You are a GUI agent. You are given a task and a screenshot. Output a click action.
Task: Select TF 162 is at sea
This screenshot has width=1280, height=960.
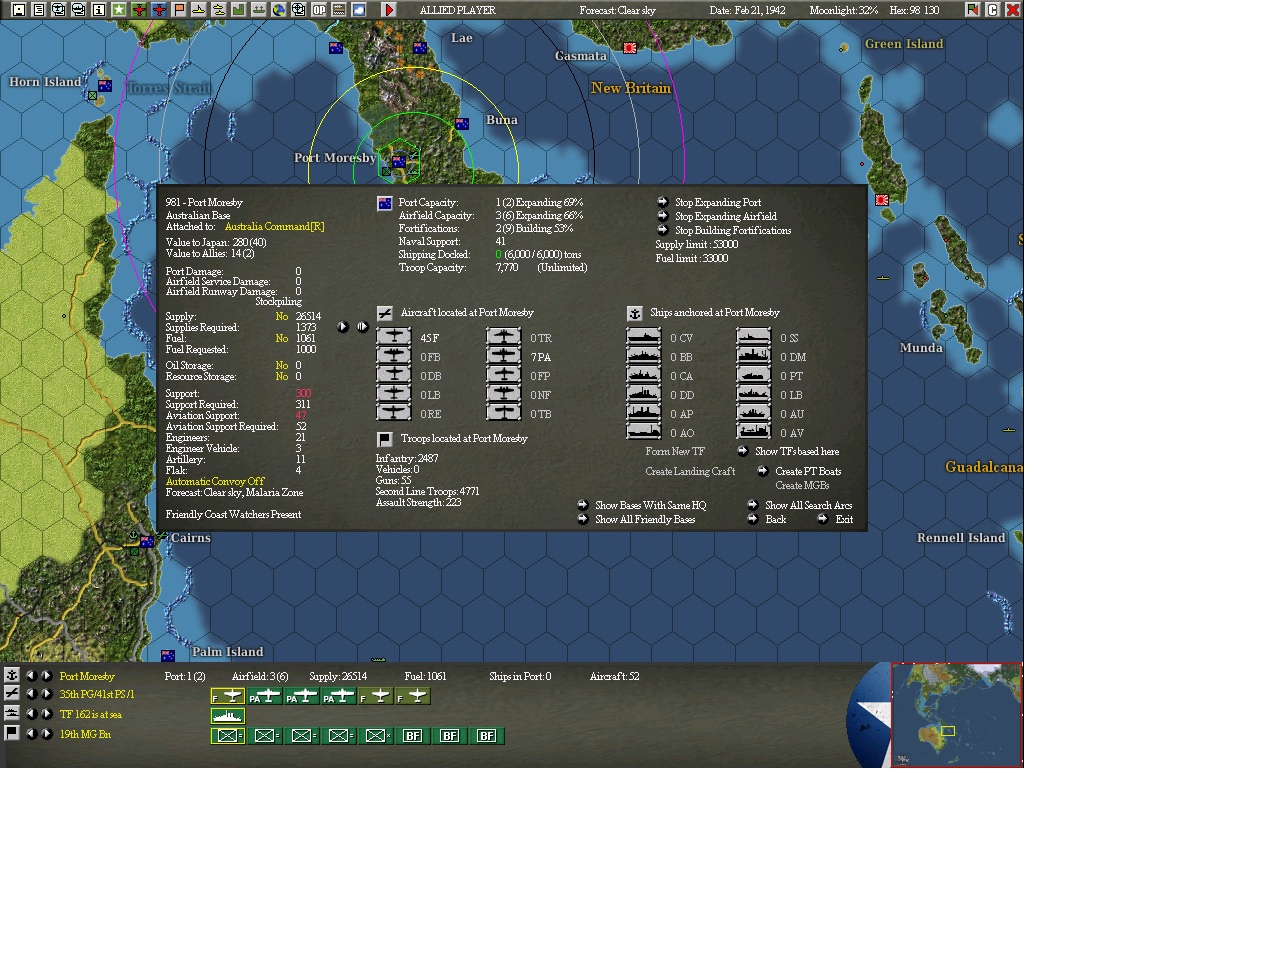click(91, 714)
